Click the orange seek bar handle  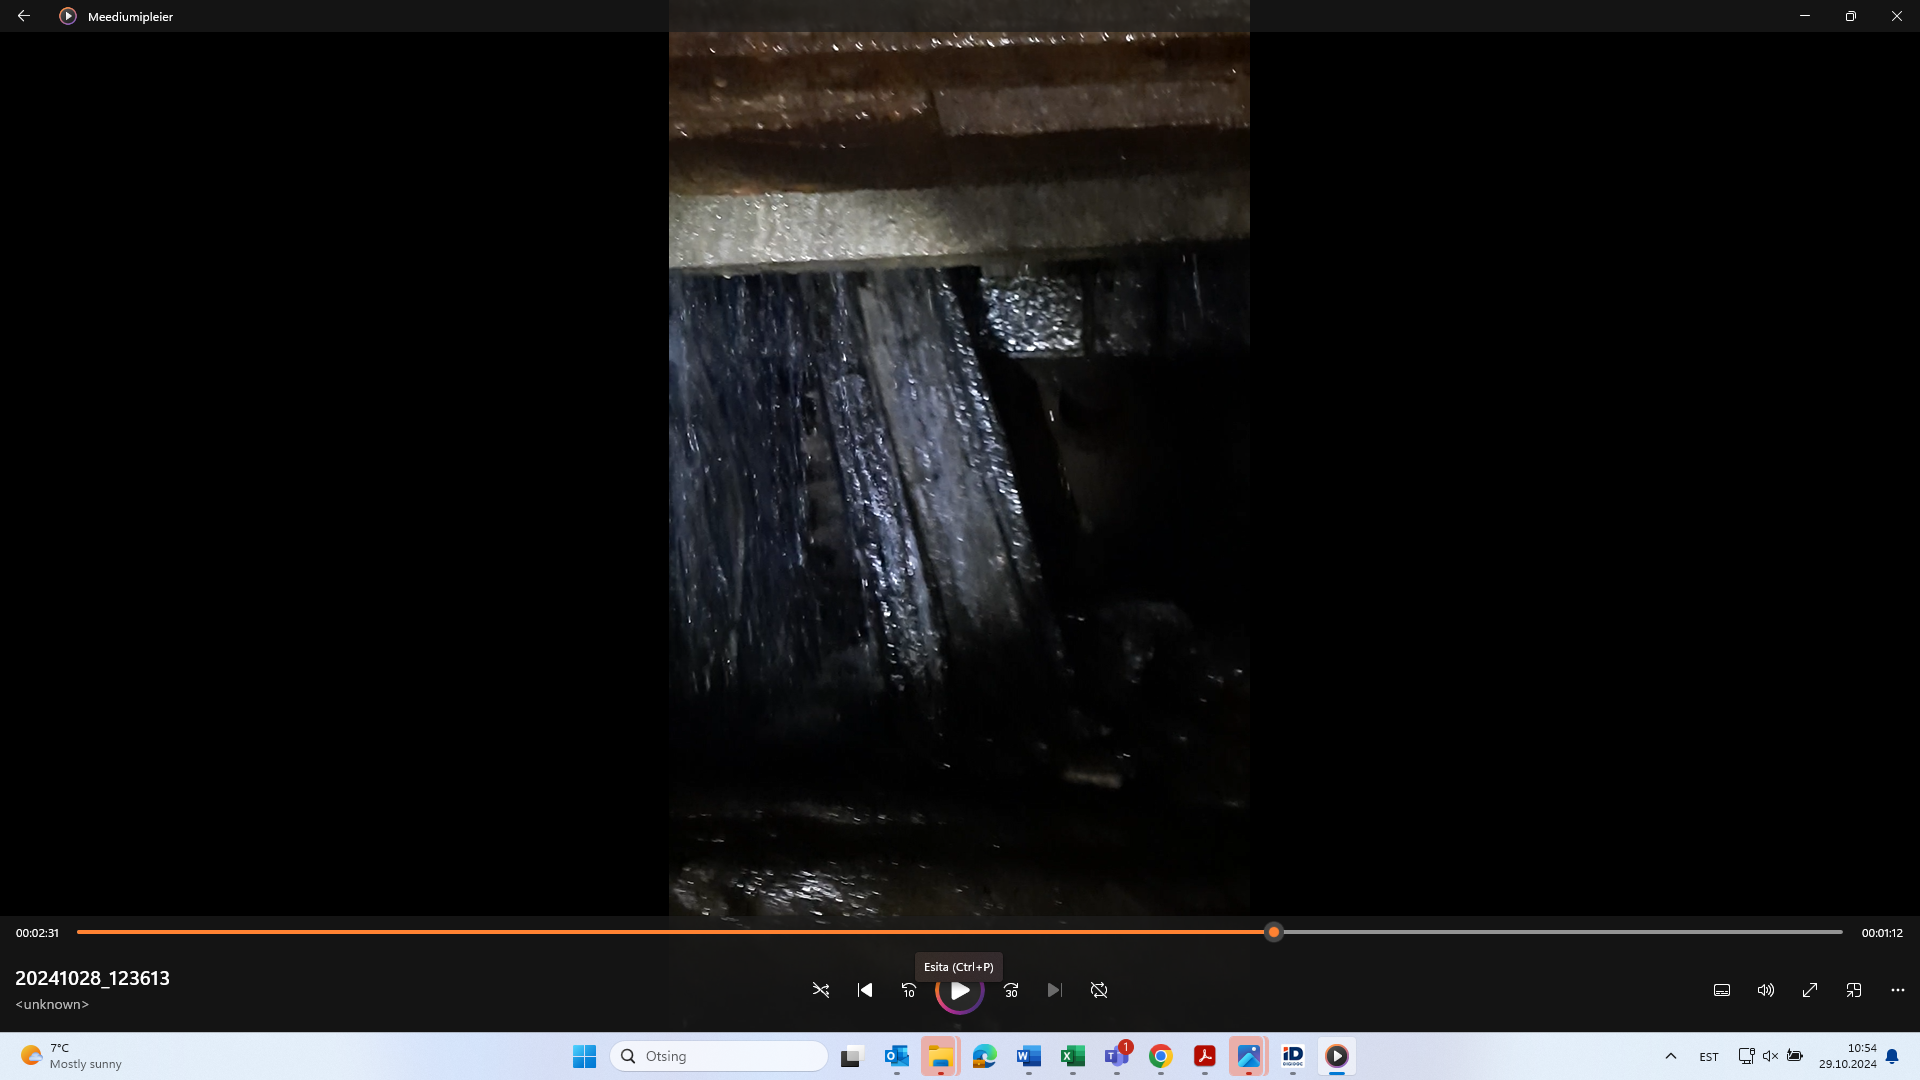pos(1274,932)
